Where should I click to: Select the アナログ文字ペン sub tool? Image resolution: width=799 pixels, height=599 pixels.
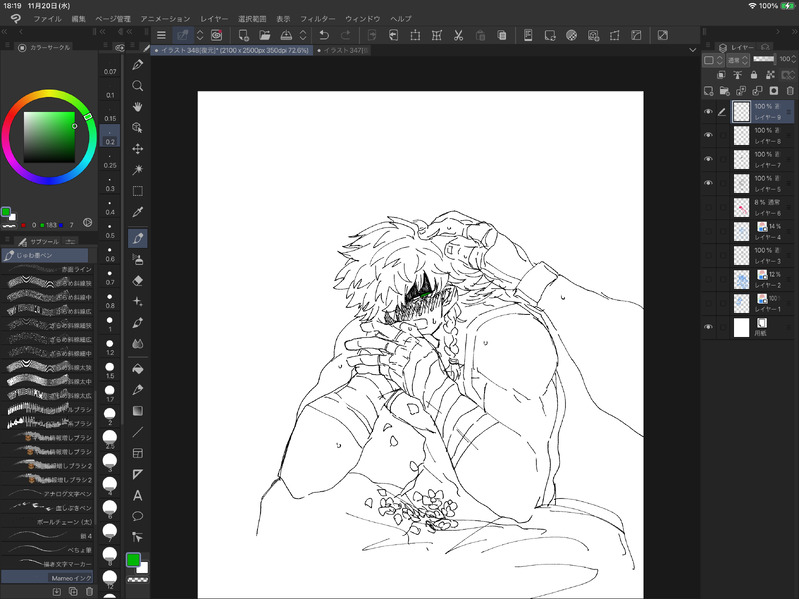tap(47, 494)
